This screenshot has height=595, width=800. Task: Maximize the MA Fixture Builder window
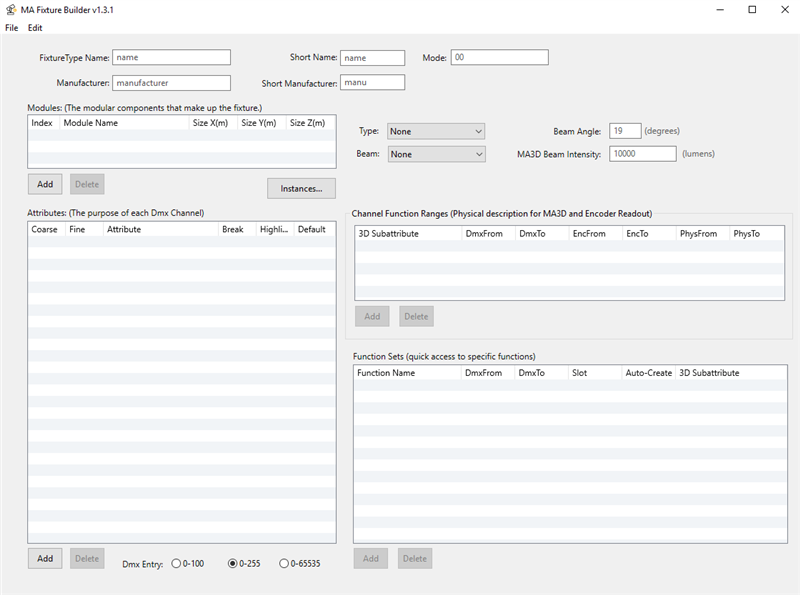[x=752, y=10]
